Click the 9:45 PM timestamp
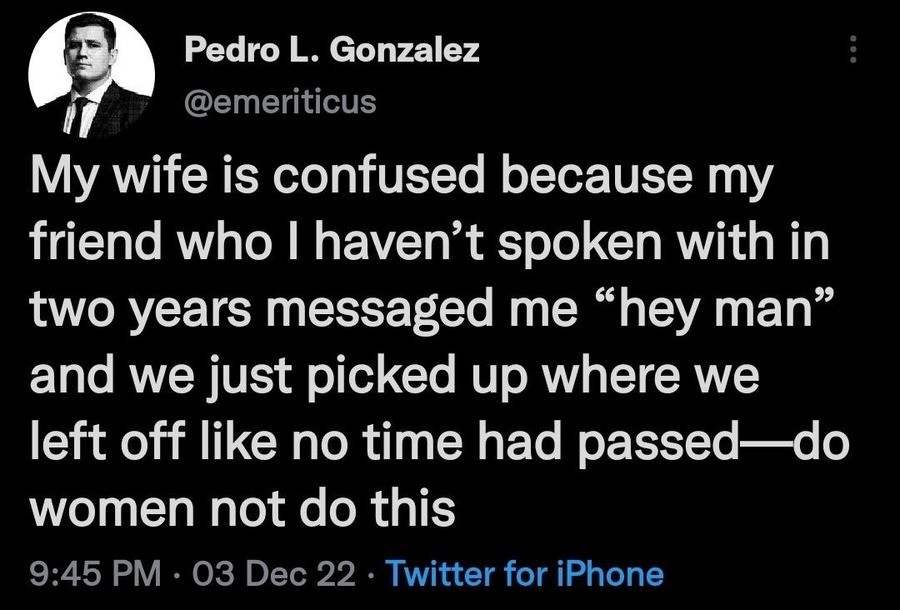Screen dimensions: 900x610 click(96, 573)
